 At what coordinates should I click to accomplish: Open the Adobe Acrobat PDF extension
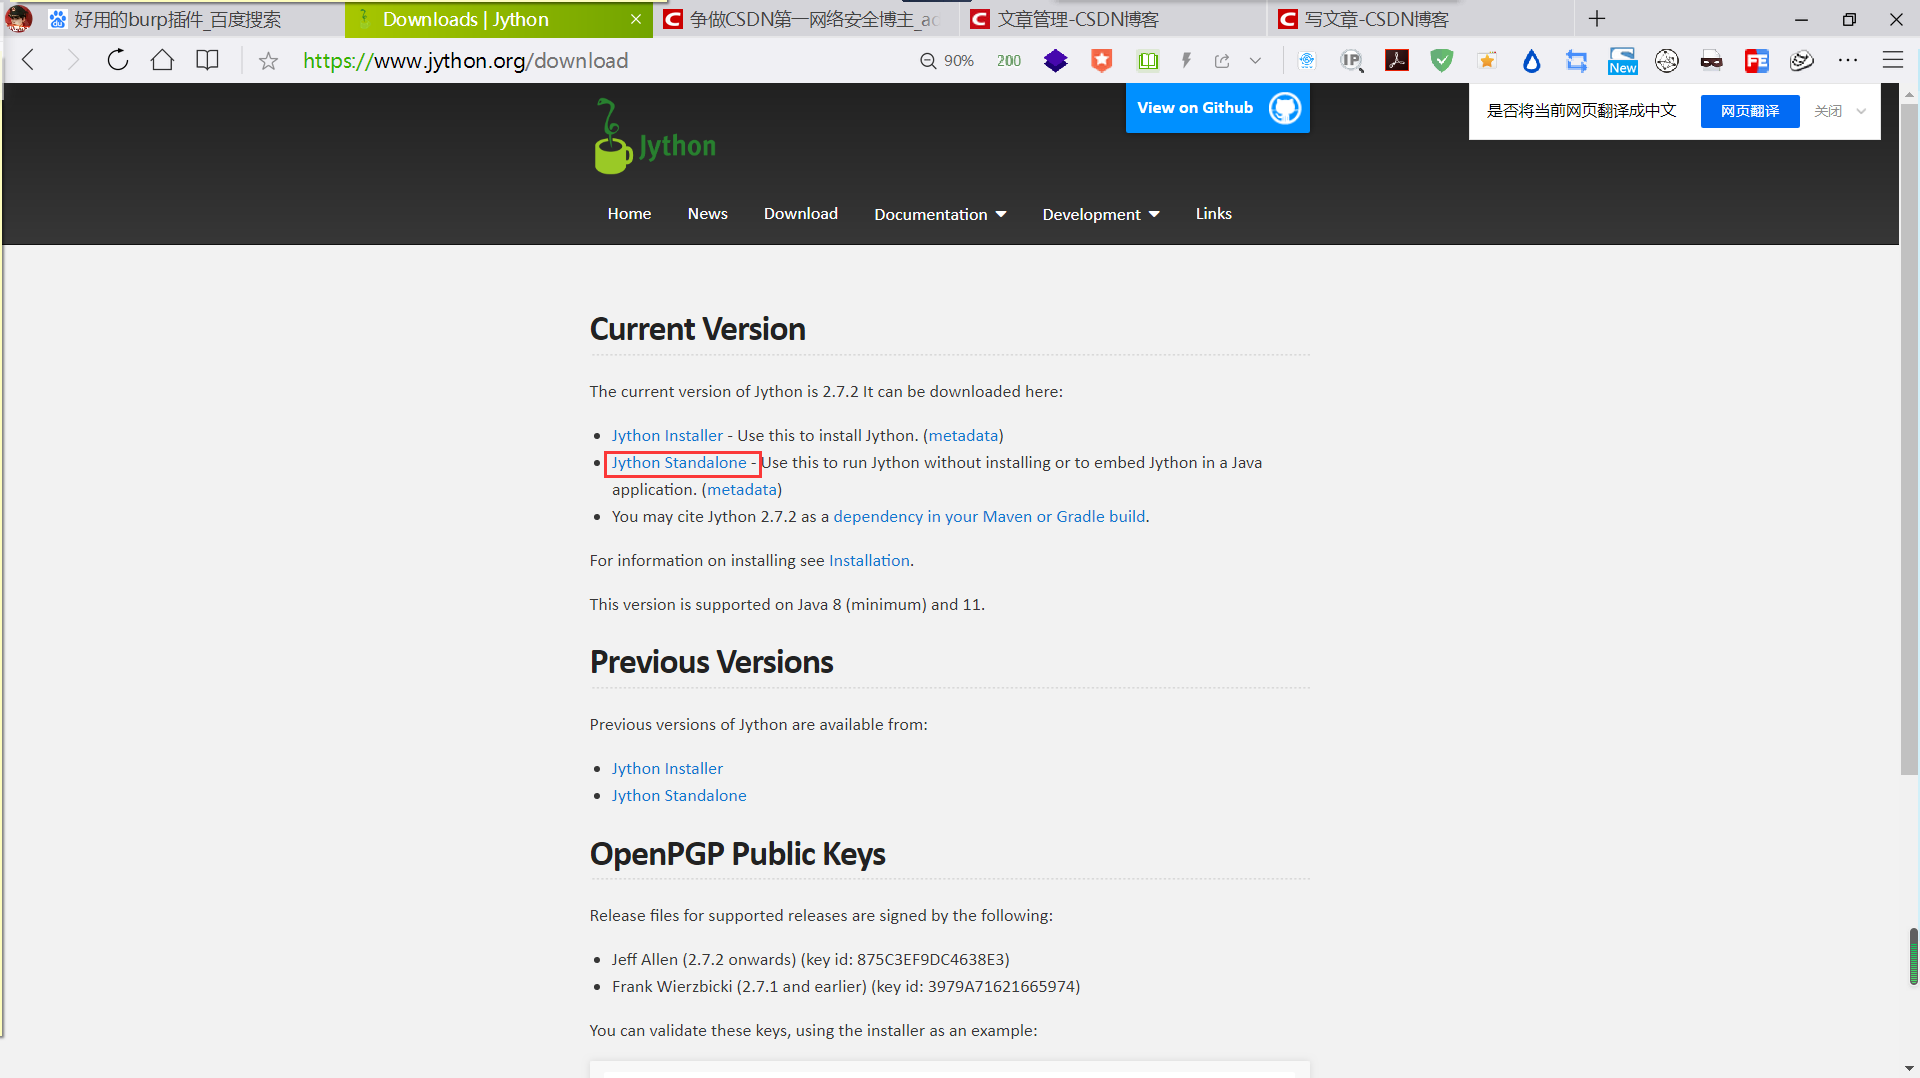(1397, 61)
